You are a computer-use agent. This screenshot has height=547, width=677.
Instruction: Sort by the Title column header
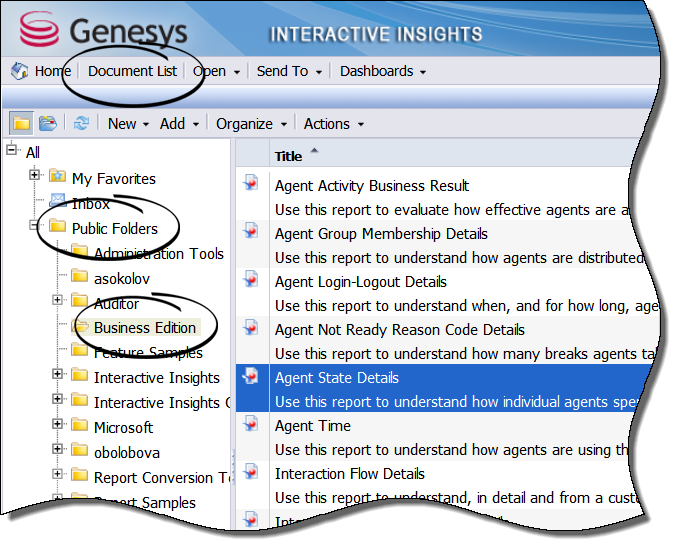pos(288,156)
